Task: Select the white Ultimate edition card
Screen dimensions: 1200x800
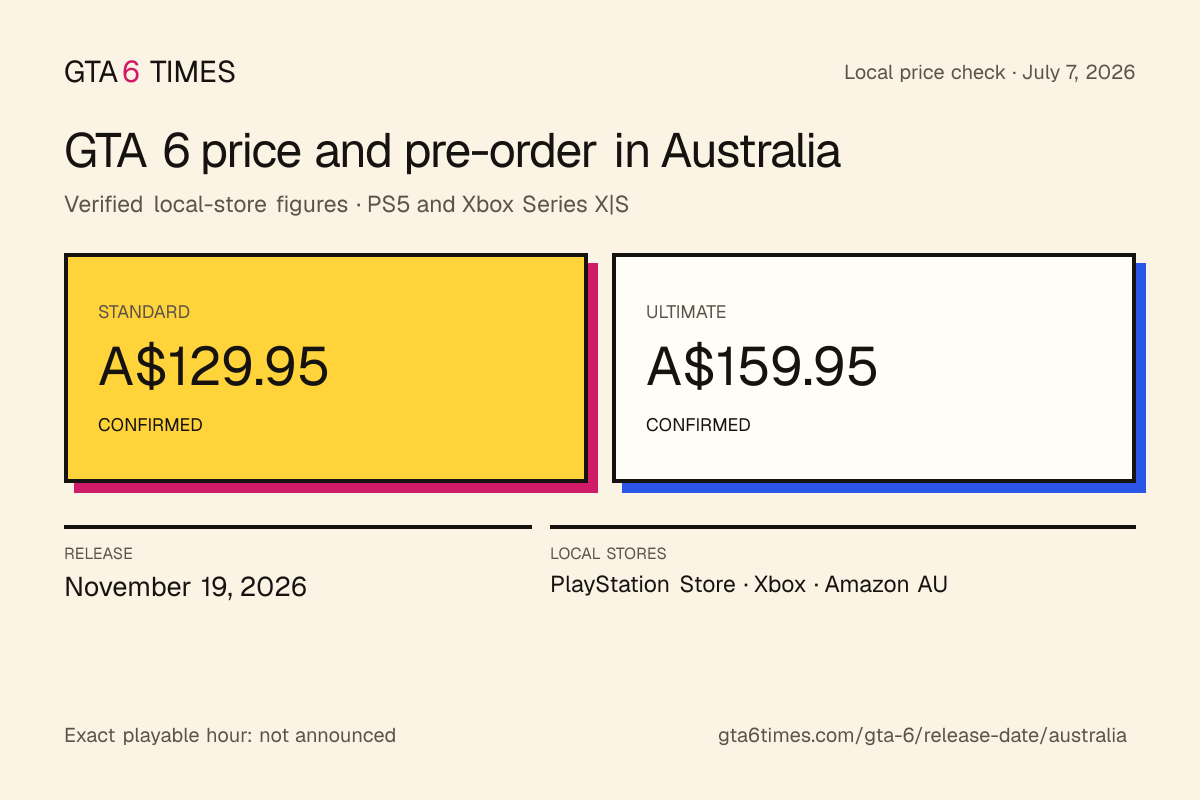Action: pos(874,368)
